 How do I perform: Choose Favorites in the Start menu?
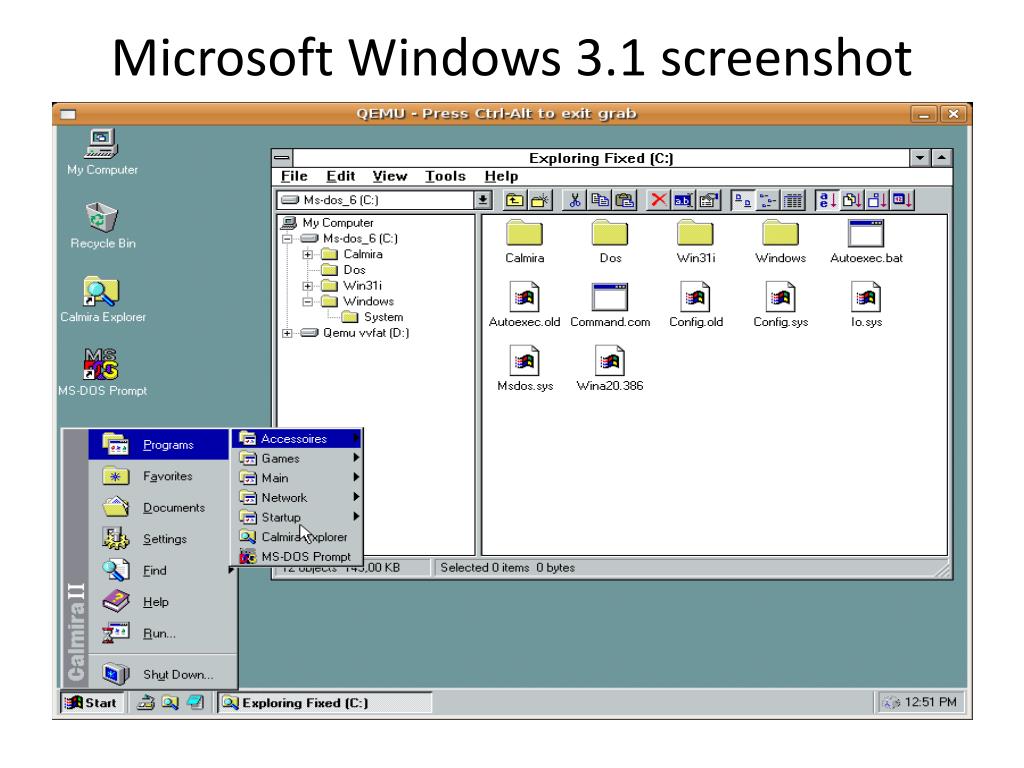161,476
